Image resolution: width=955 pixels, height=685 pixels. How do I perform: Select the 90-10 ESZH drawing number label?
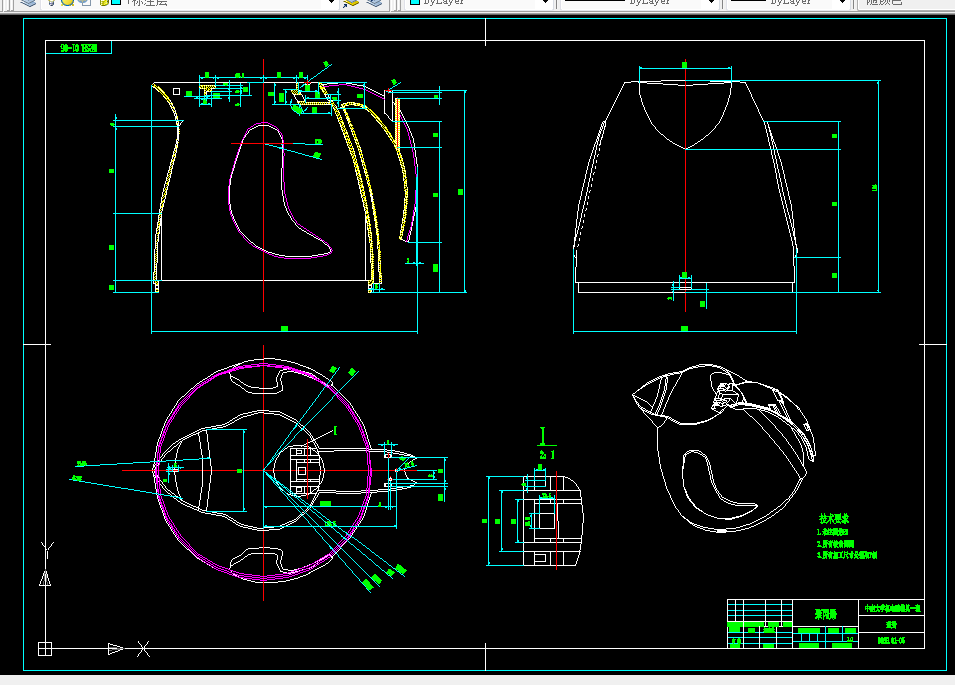pyautogui.click(x=79, y=47)
